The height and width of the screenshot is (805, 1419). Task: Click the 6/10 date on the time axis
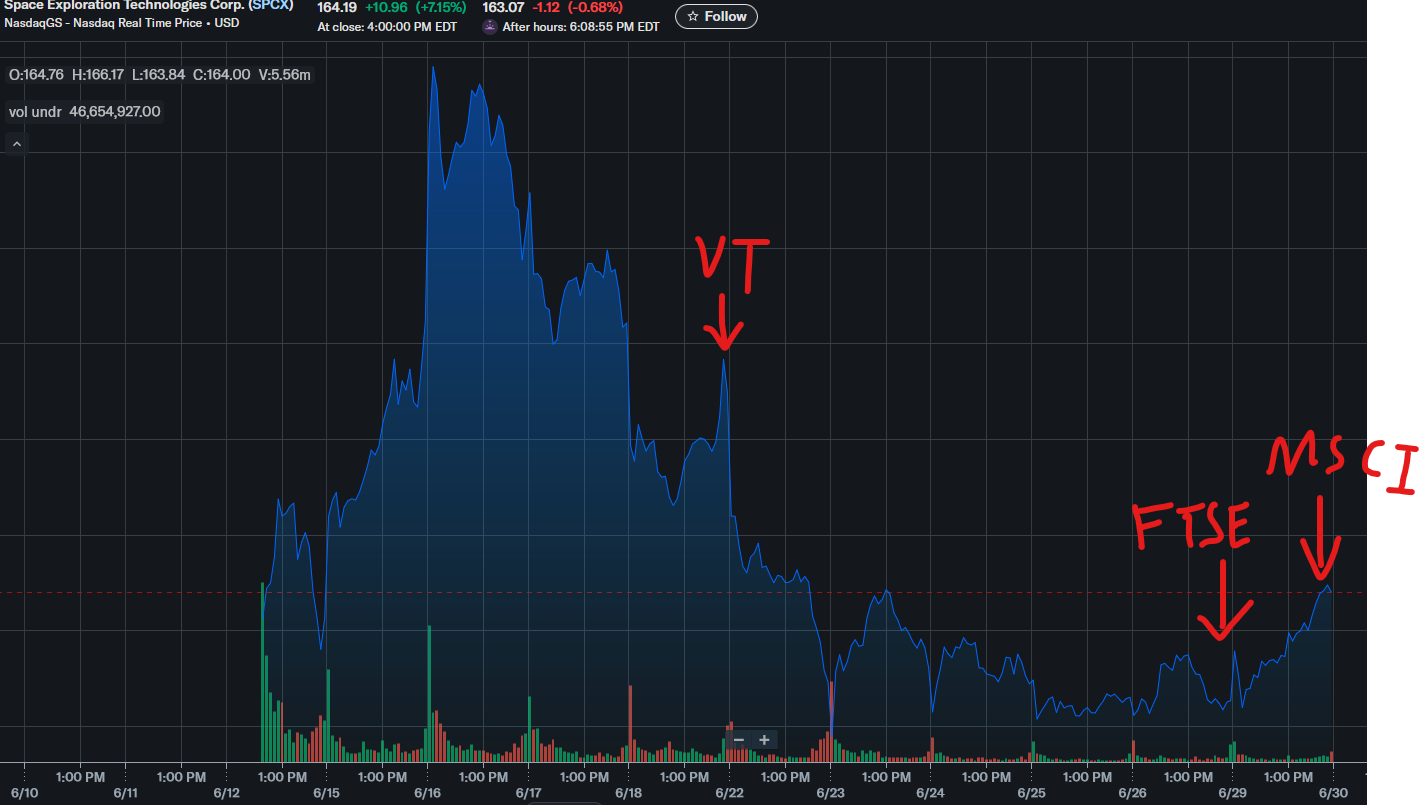point(24,793)
